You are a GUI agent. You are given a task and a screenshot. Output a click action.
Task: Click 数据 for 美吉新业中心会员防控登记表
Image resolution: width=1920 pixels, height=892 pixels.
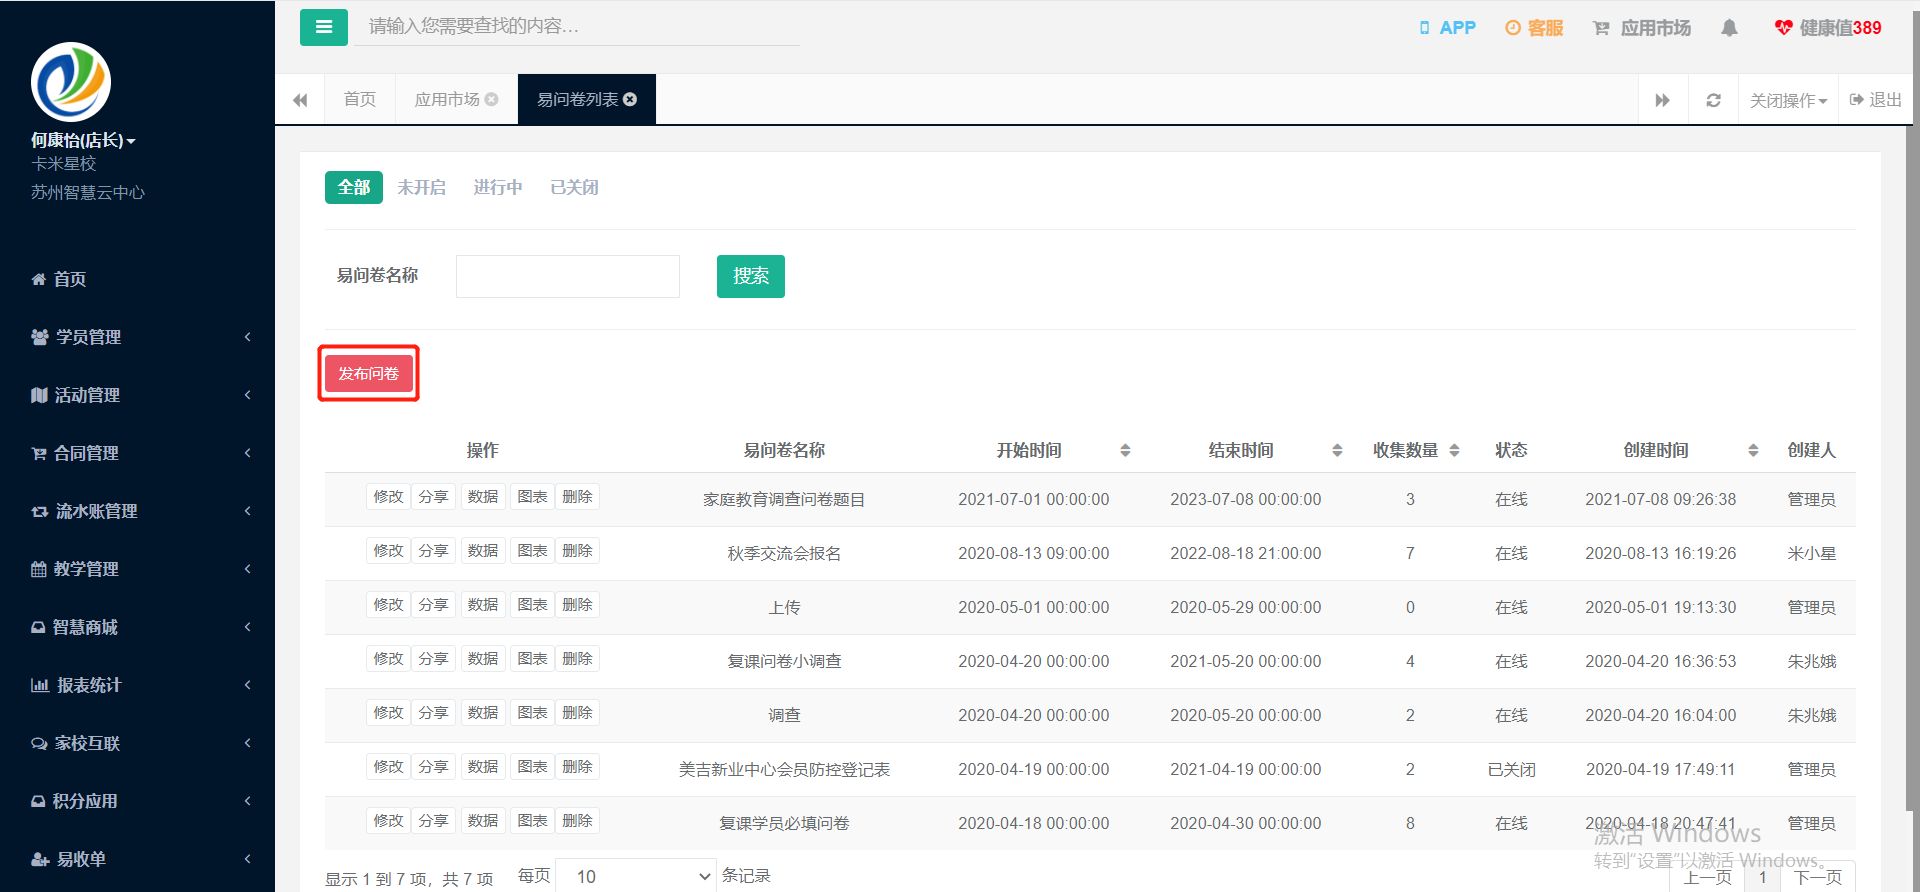[483, 767]
